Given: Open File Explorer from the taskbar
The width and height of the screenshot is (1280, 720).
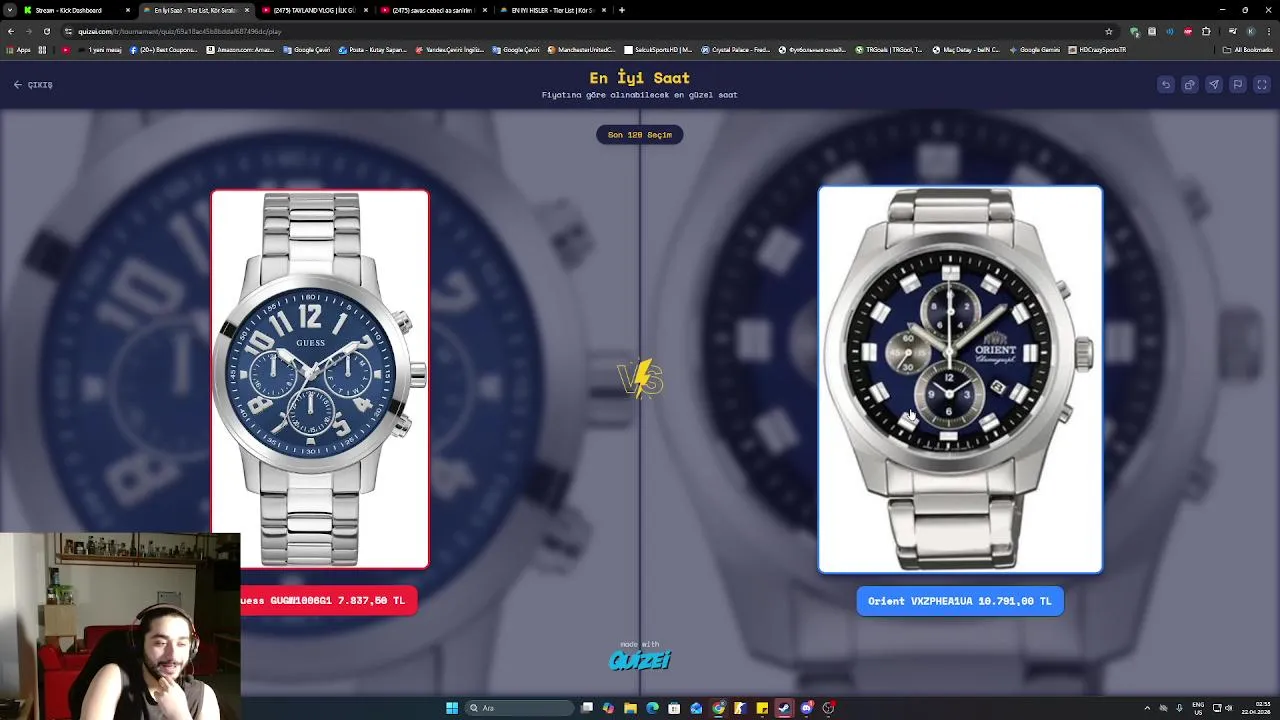Looking at the screenshot, I should coord(630,708).
